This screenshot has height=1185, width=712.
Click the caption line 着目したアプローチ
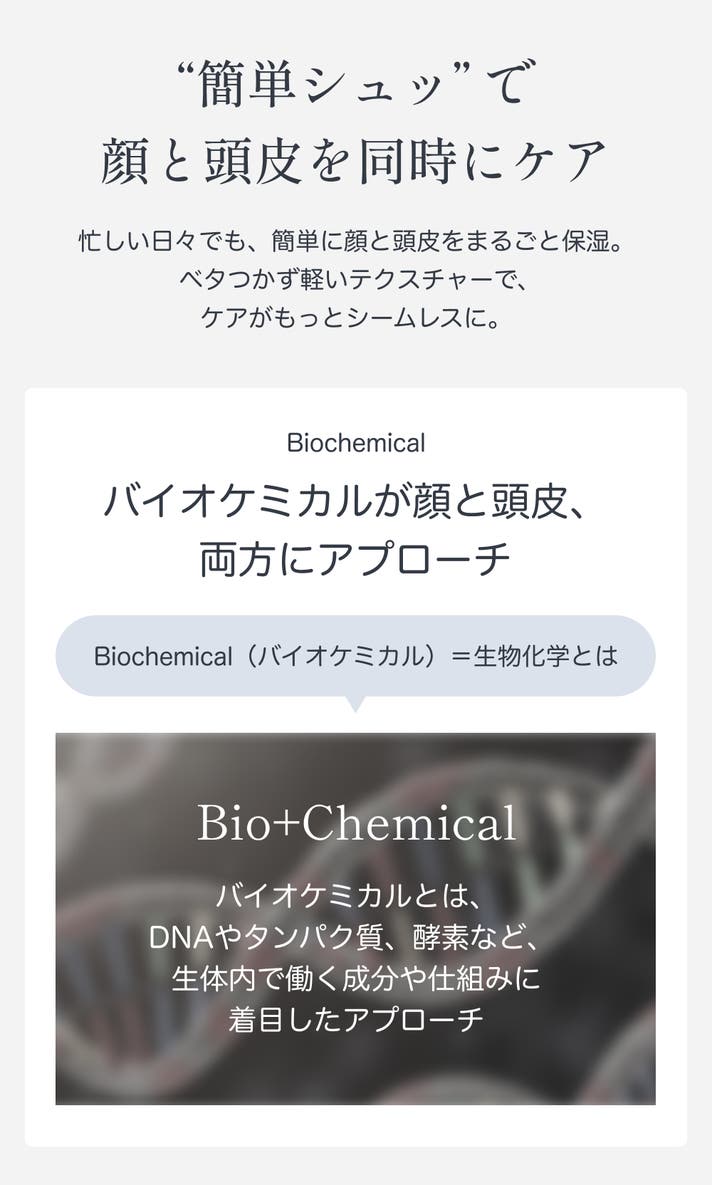355,1020
